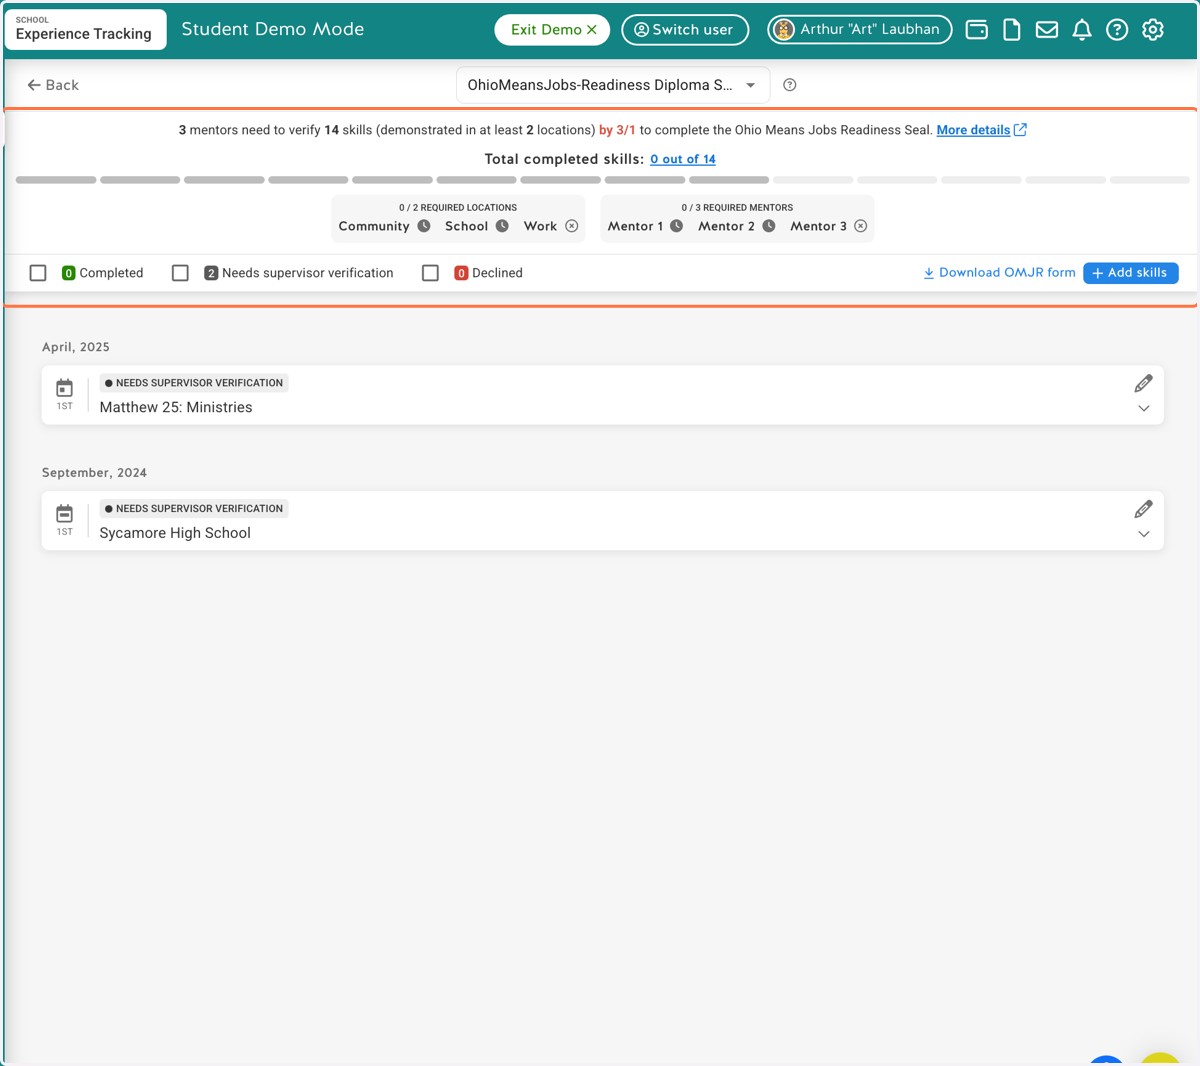Toggle the Needs supervisor verification checkbox
1200x1066 pixels.
(180, 273)
